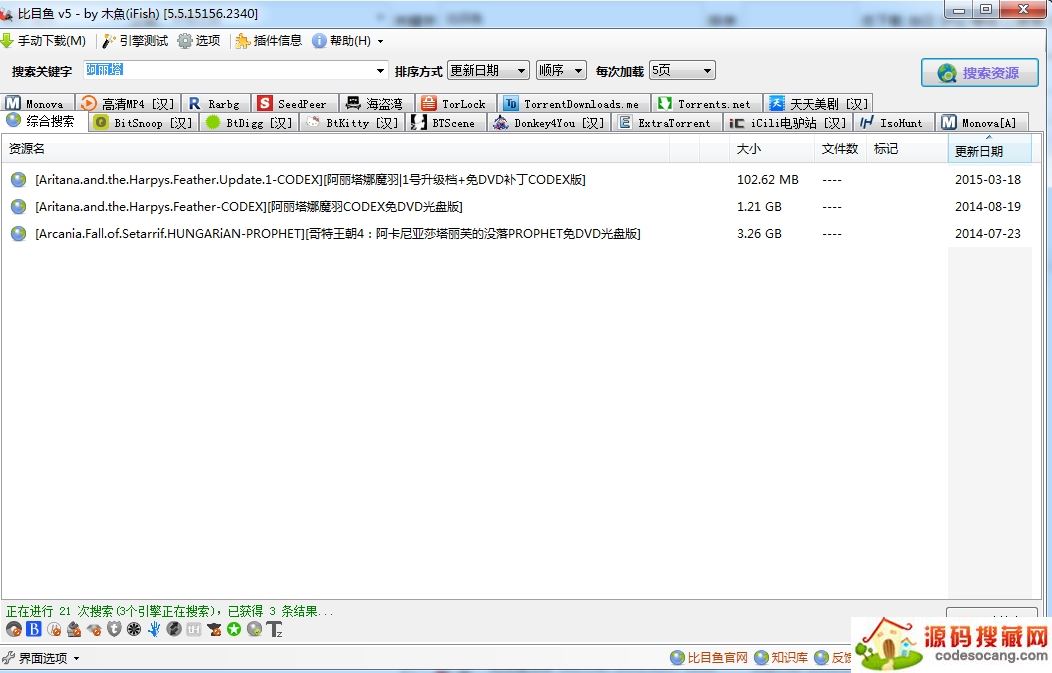This screenshot has width=1052, height=673.
Task: Click the globe icon on the 搜索资源 button
Action: (x=947, y=73)
